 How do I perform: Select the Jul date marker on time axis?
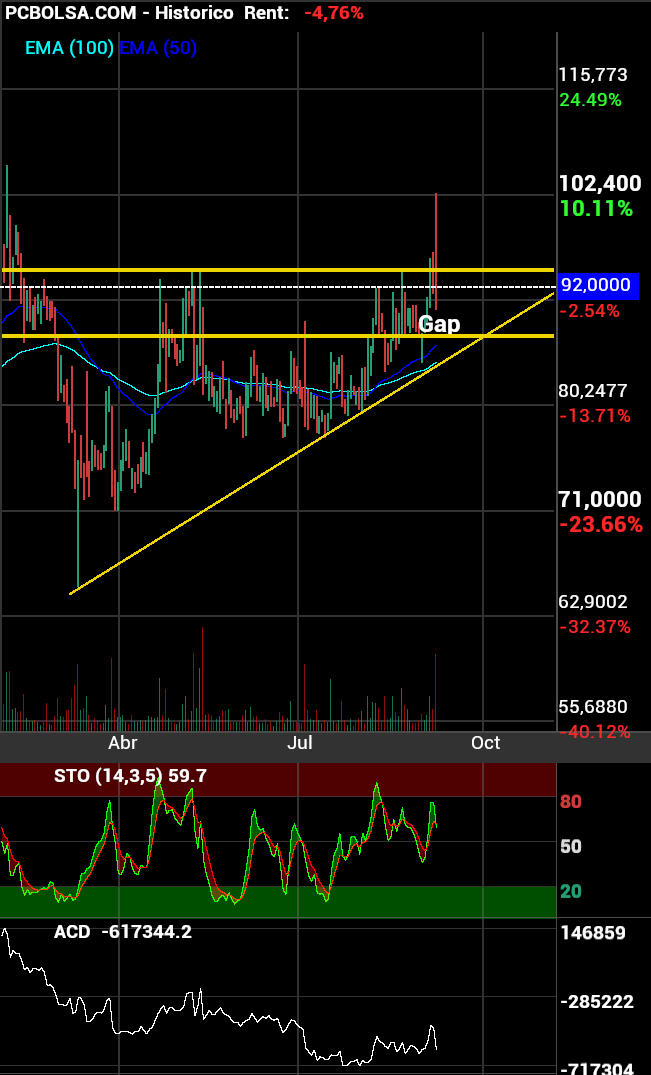tap(300, 743)
